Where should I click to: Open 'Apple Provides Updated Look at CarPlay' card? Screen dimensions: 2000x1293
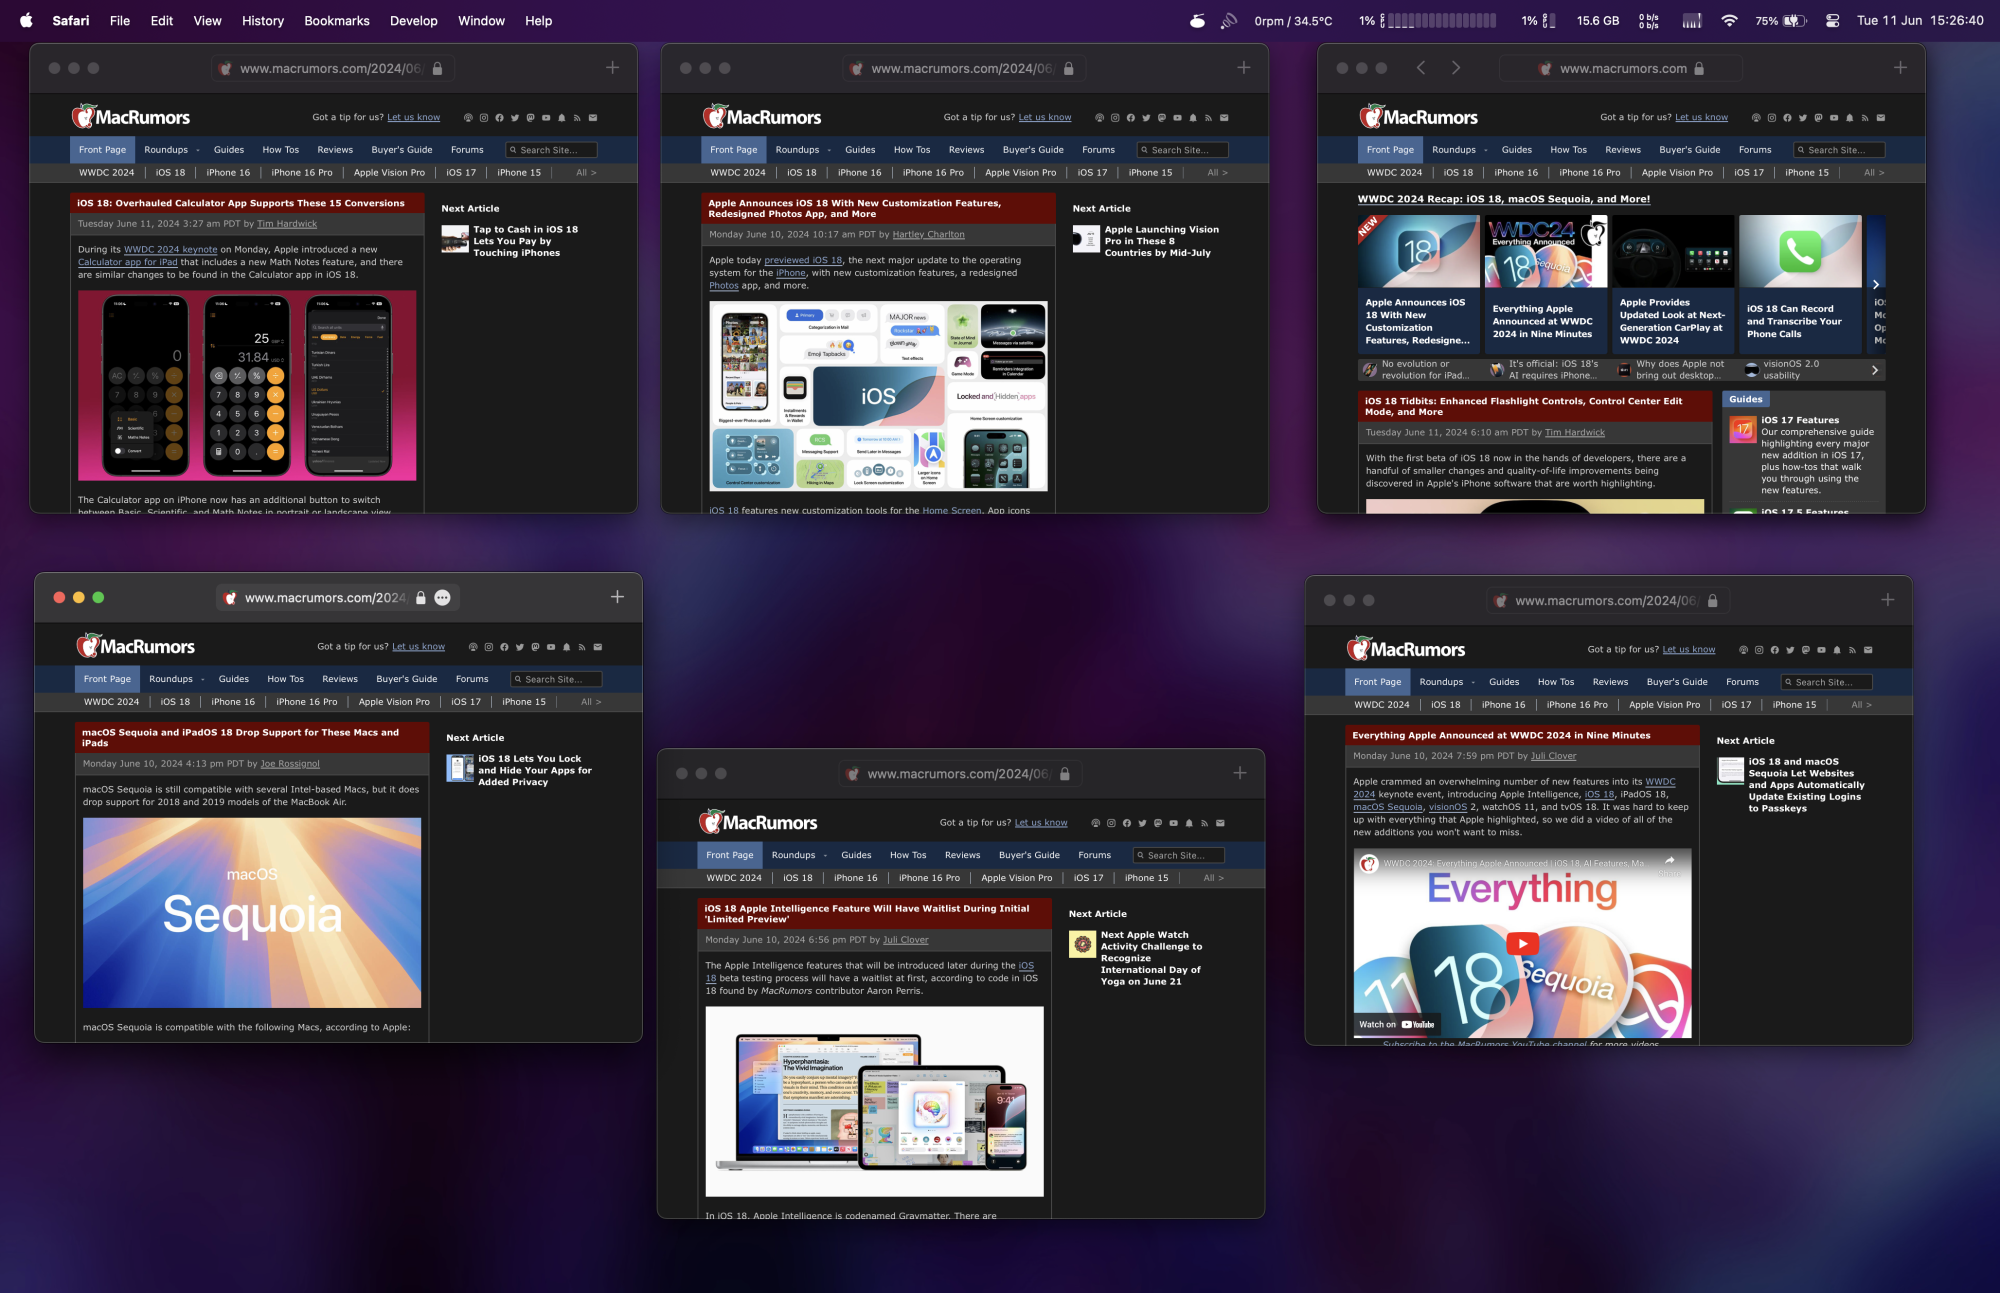pos(1673,283)
